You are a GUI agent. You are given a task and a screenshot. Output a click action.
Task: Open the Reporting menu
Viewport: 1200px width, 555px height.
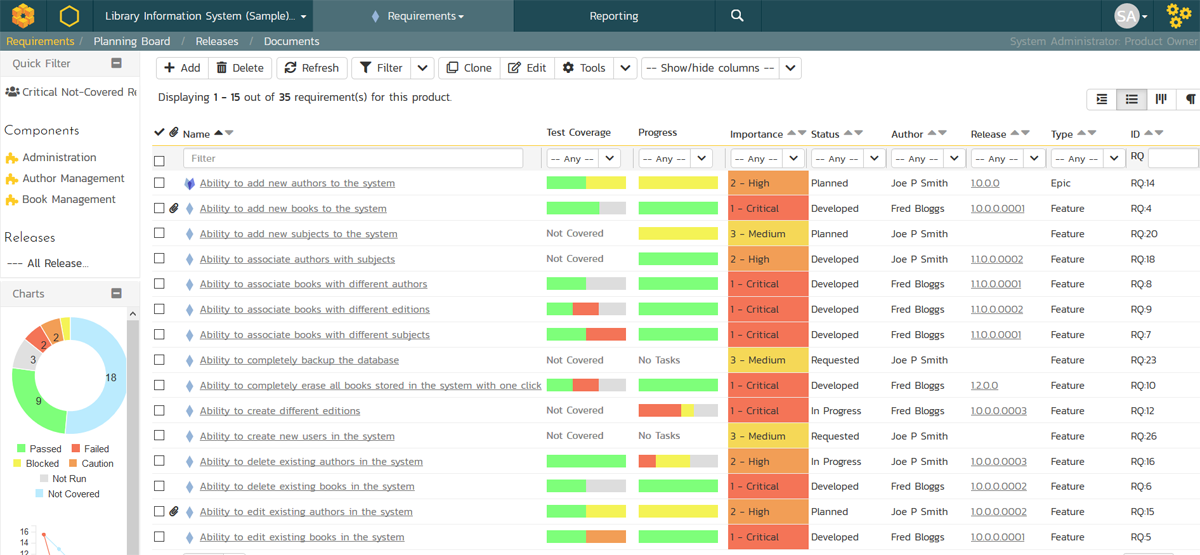point(614,16)
